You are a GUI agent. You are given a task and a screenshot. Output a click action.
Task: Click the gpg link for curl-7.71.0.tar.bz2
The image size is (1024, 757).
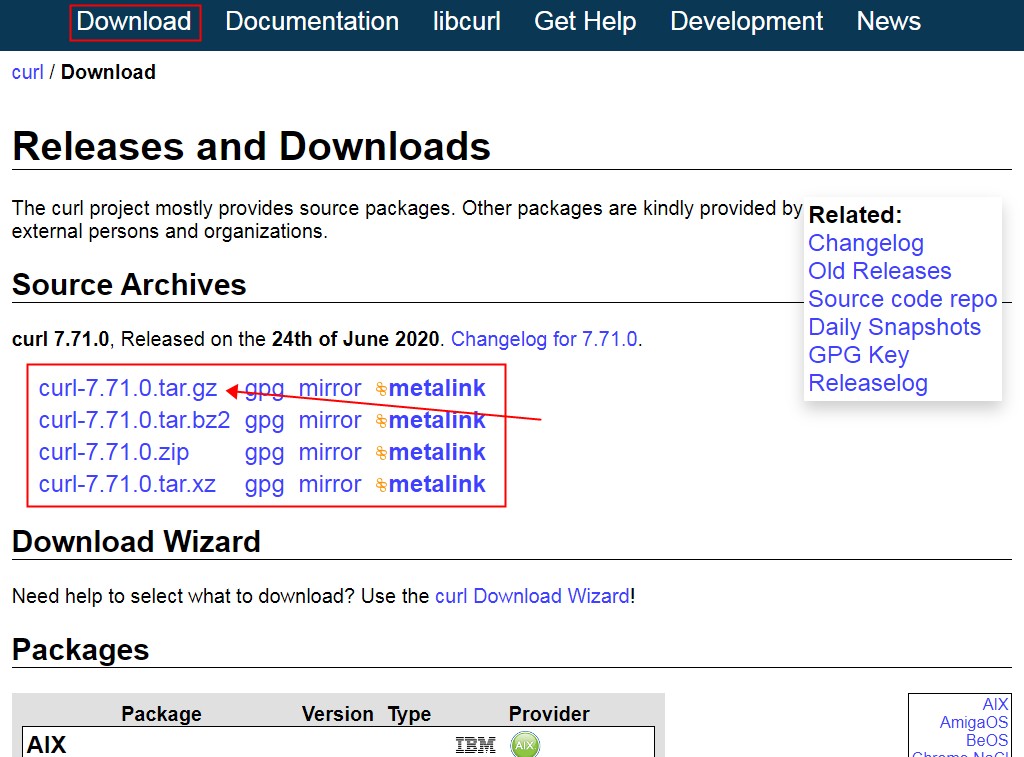point(264,420)
